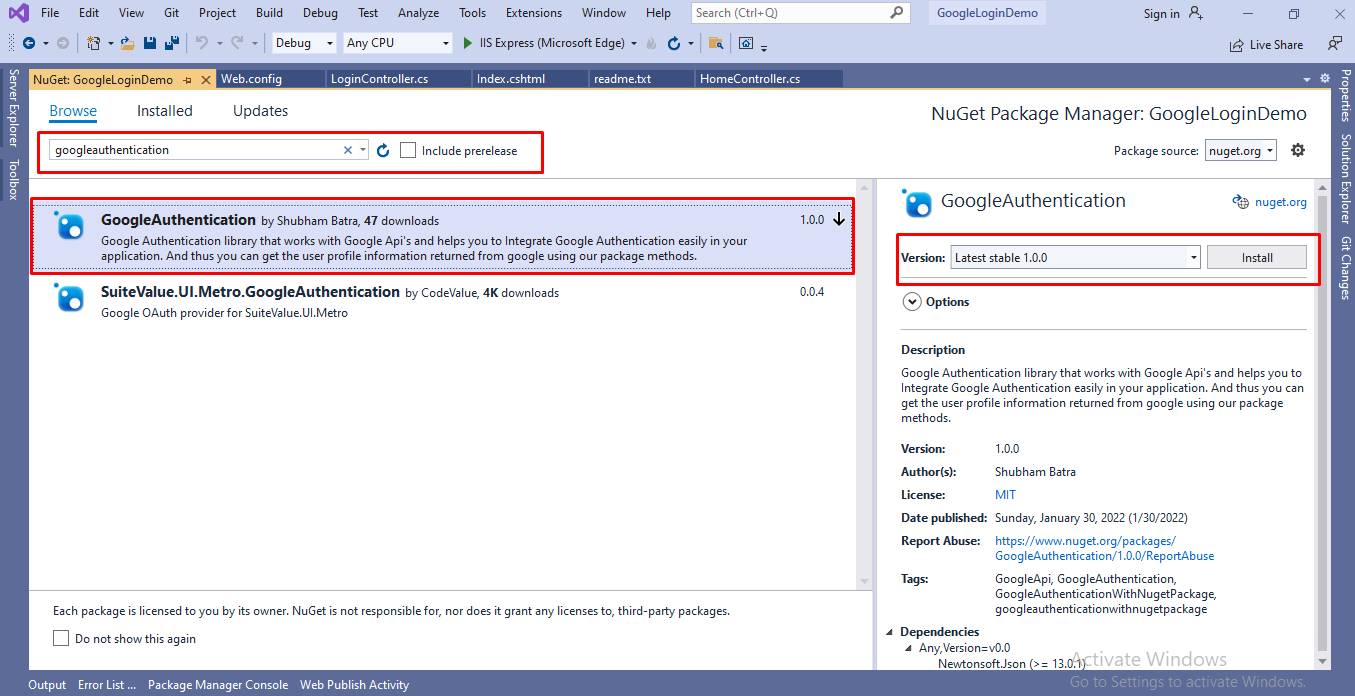Open the Server Explorer side tab
Image resolution: width=1355 pixels, height=696 pixels.
pyautogui.click(x=13, y=110)
